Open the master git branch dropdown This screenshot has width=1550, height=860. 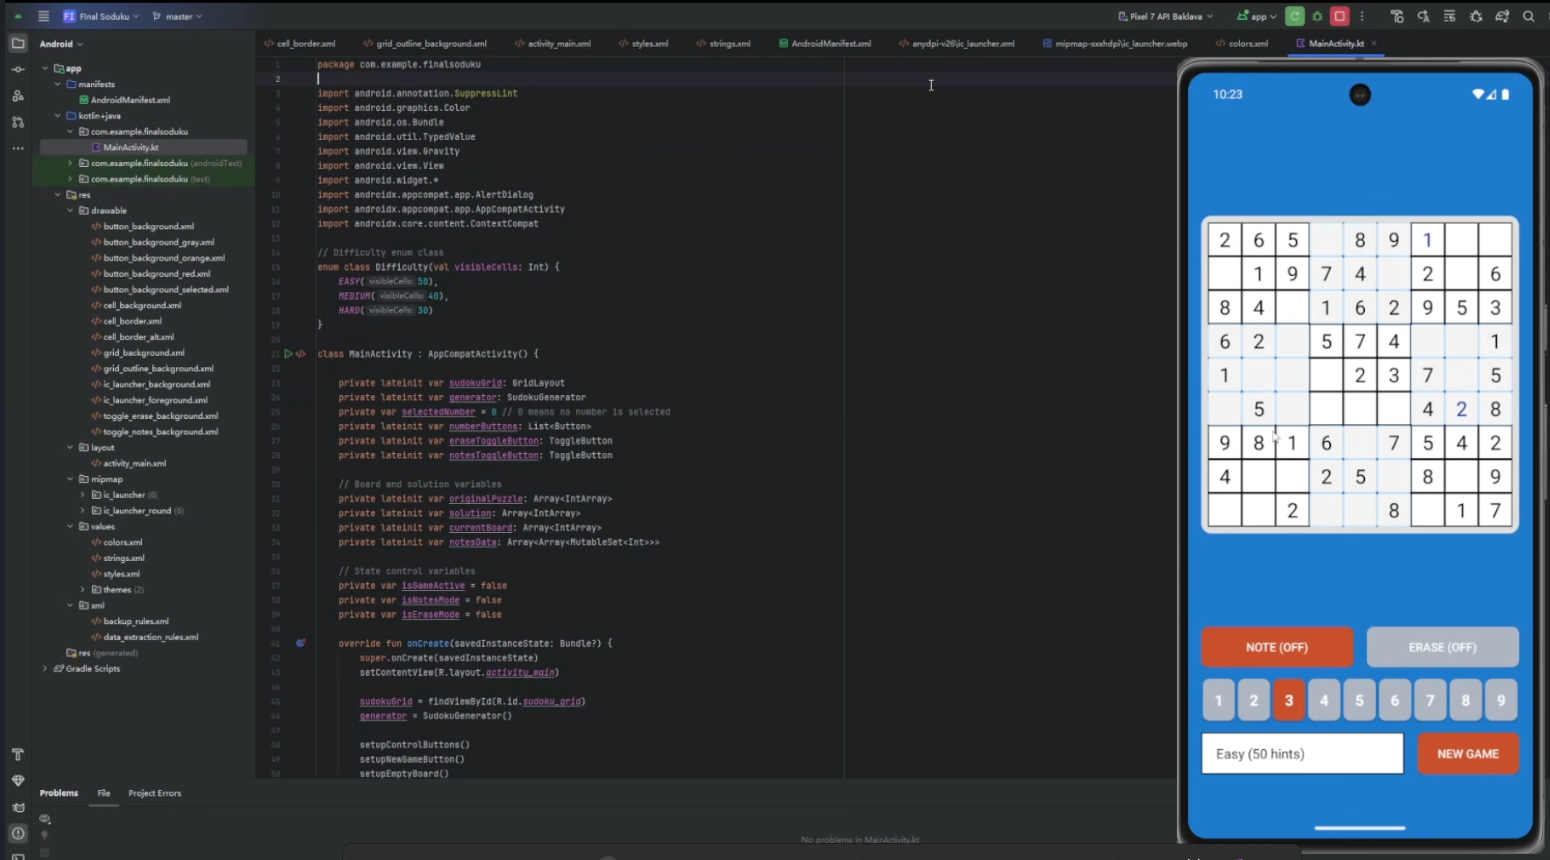pos(177,16)
